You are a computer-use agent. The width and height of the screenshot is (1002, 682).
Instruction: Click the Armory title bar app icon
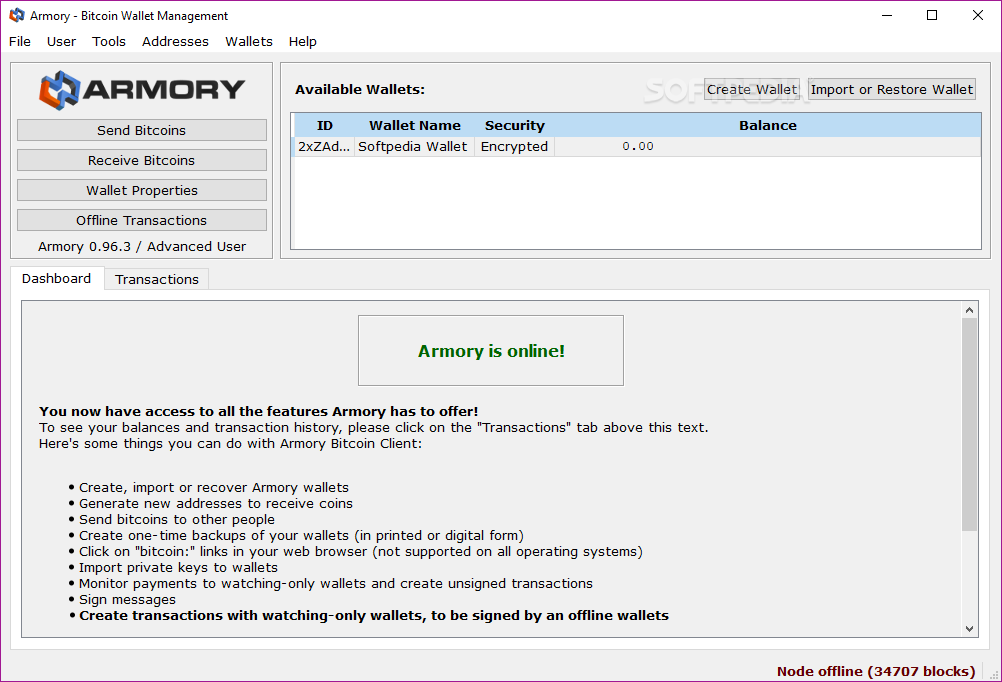click(17, 15)
